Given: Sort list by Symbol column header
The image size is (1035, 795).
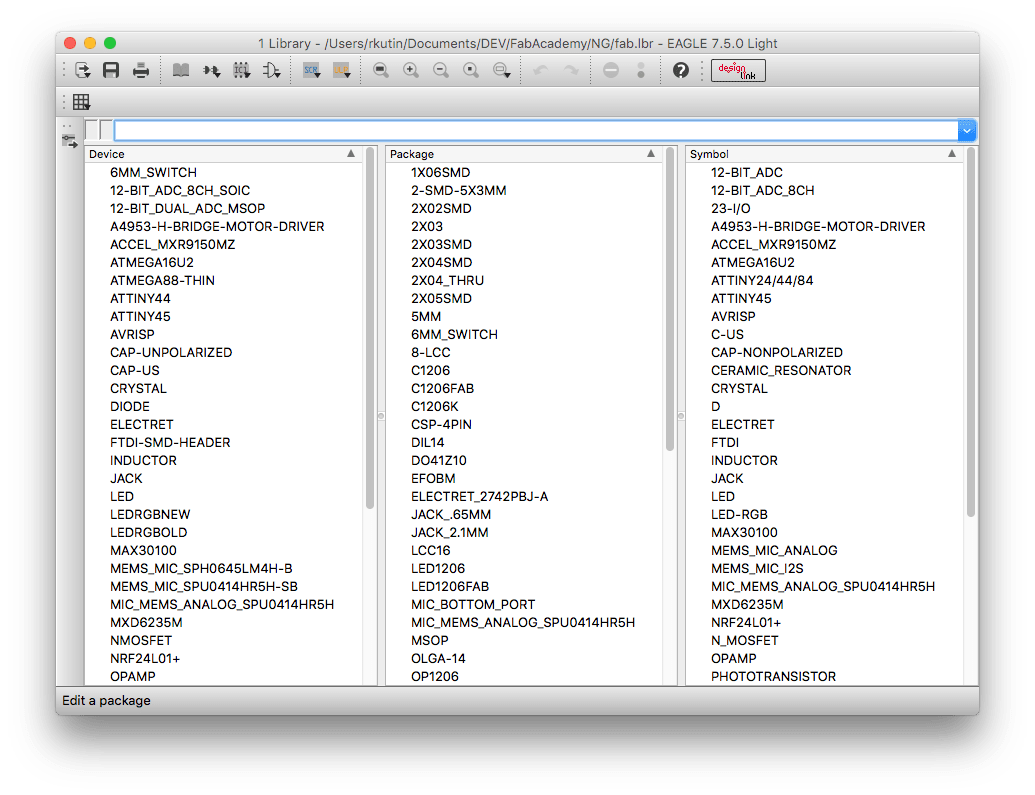Looking at the screenshot, I should [x=824, y=154].
